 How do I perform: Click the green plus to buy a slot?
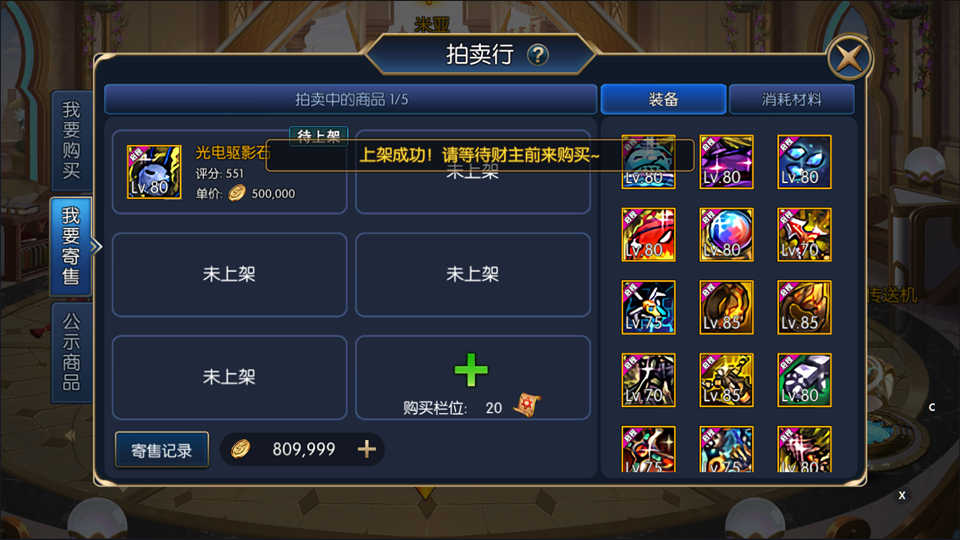point(471,370)
